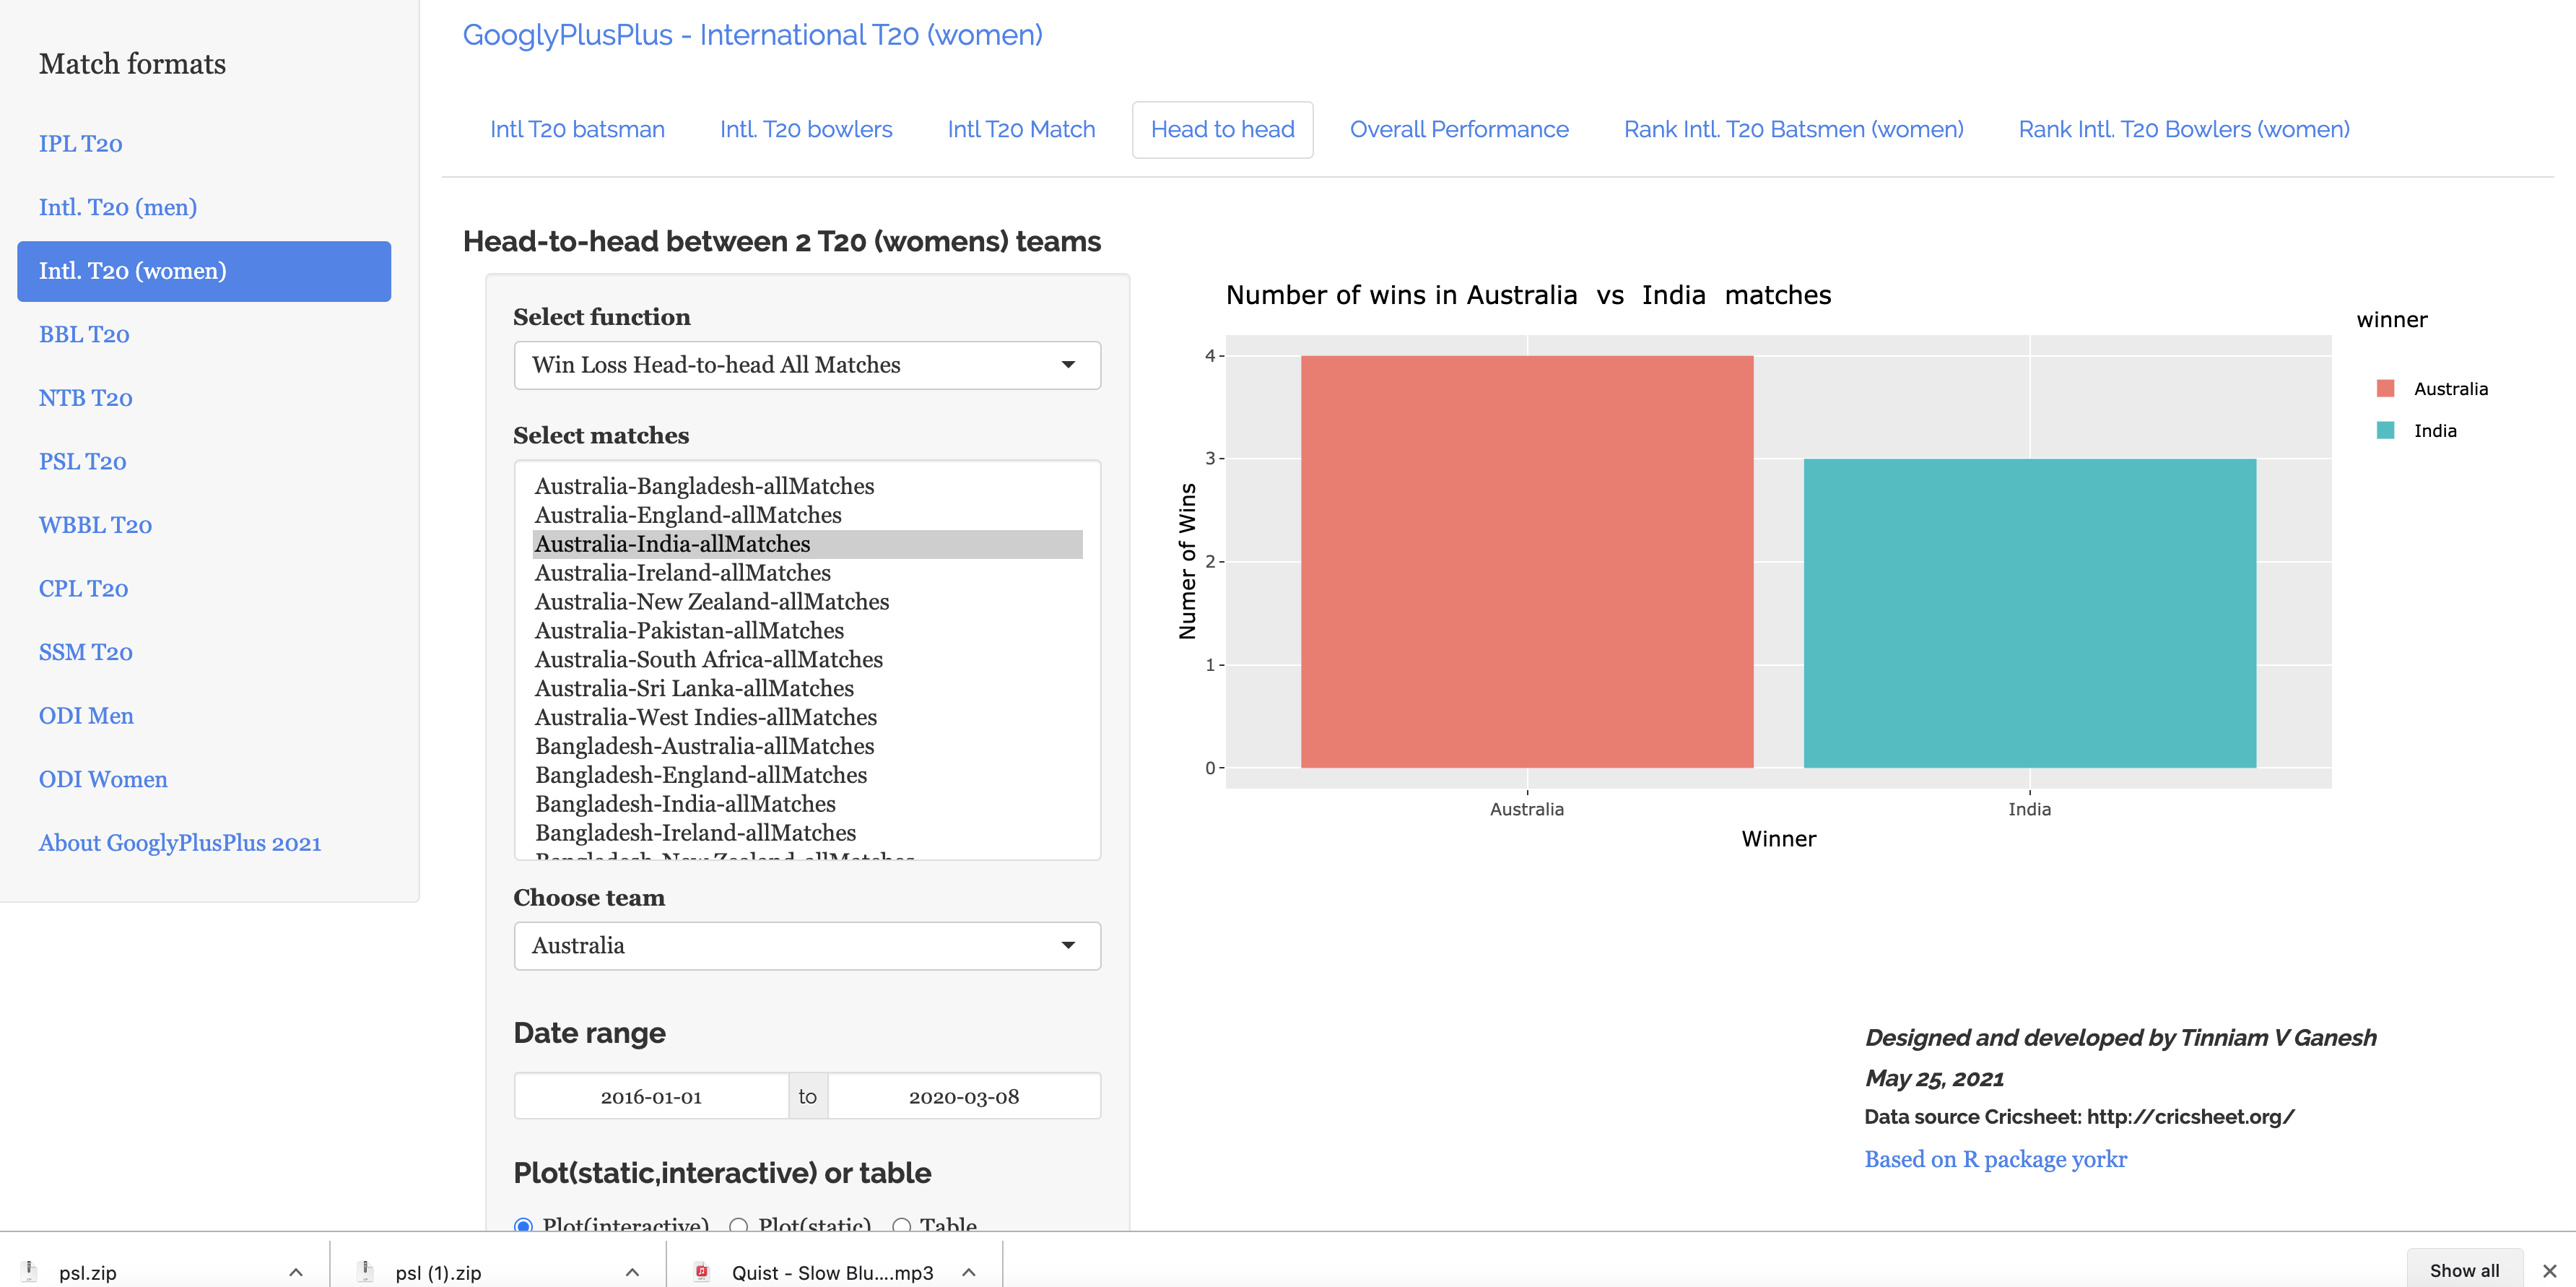Expand chevron menu next to psl.zip download
Screen dimensions: 2576x1287
click(x=296, y=1272)
